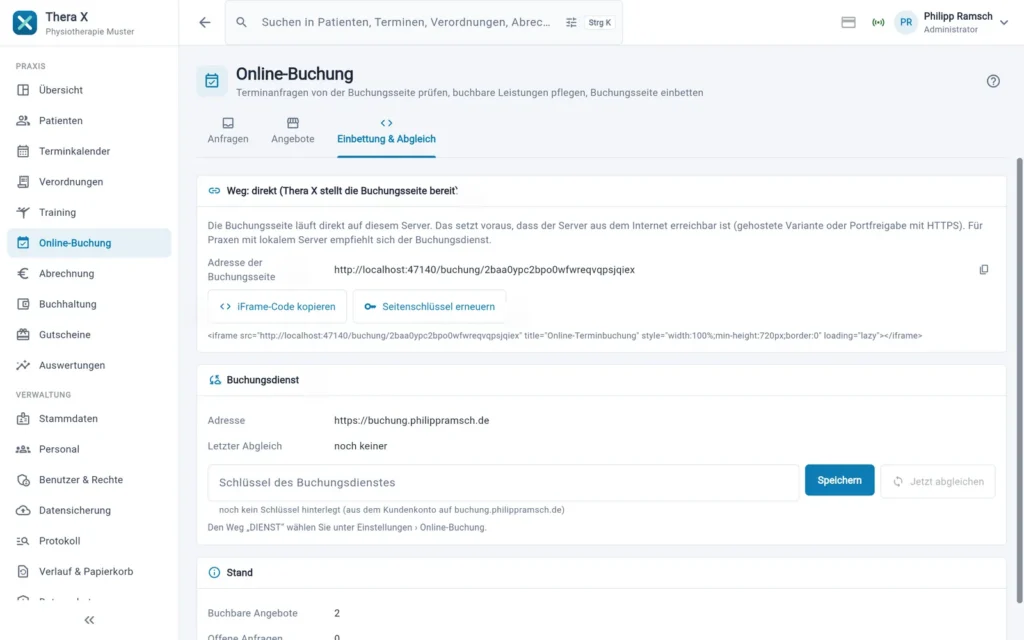This screenshot has height=640, width=1024.
Task: Click the localhost booking page URL
Action: pos(484,270)
